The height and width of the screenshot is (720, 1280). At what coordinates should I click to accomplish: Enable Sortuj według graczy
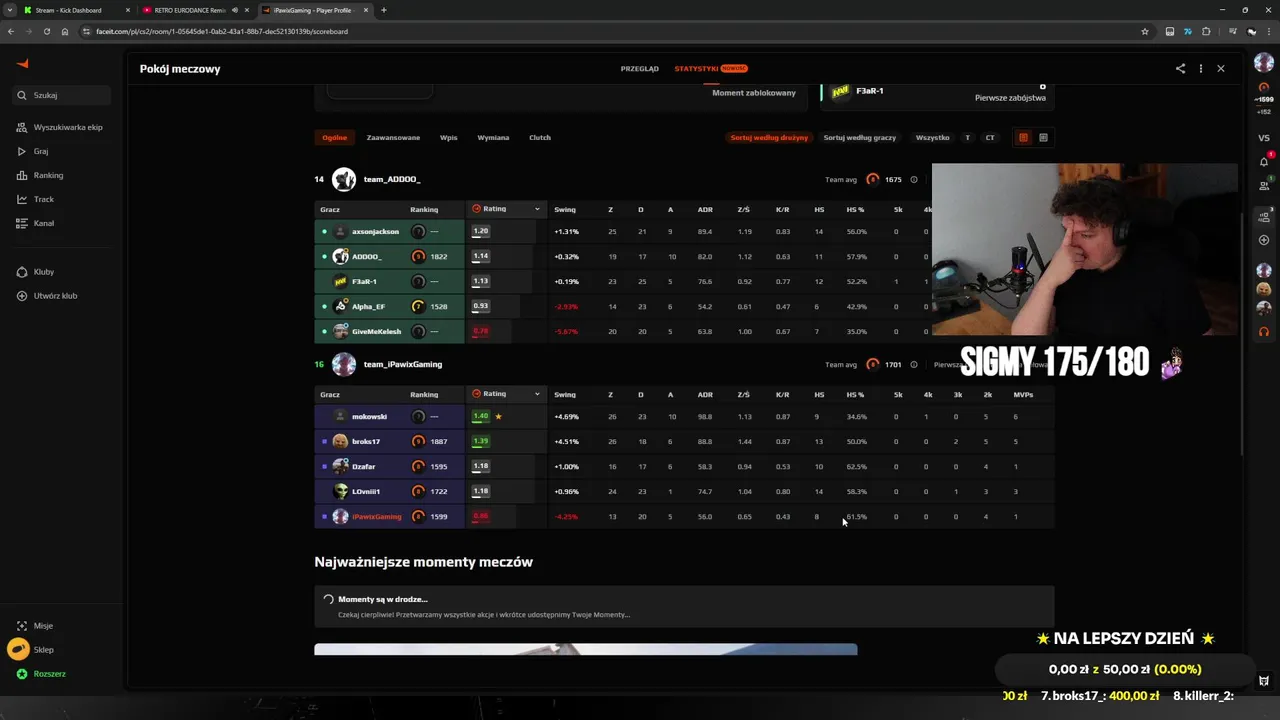click(x=860, y=137)
